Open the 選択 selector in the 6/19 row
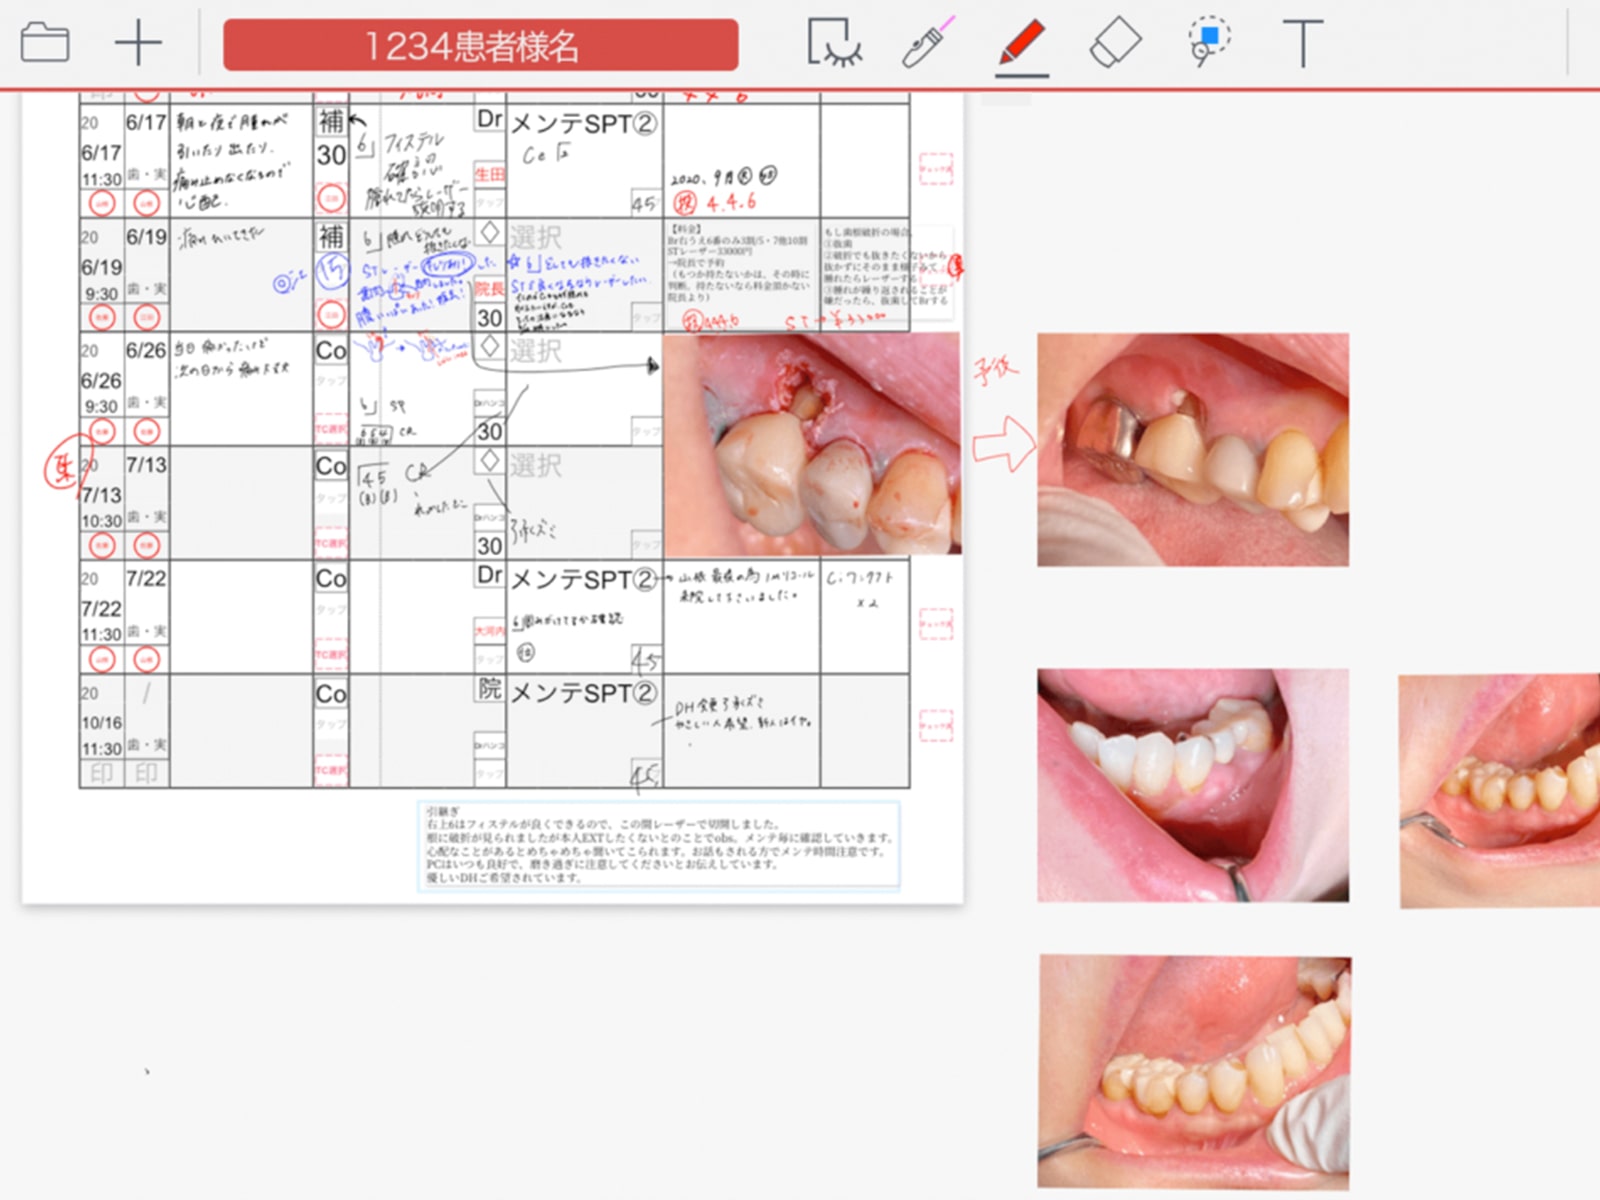The image size is (1600, 1200). (x=536, y=238)
